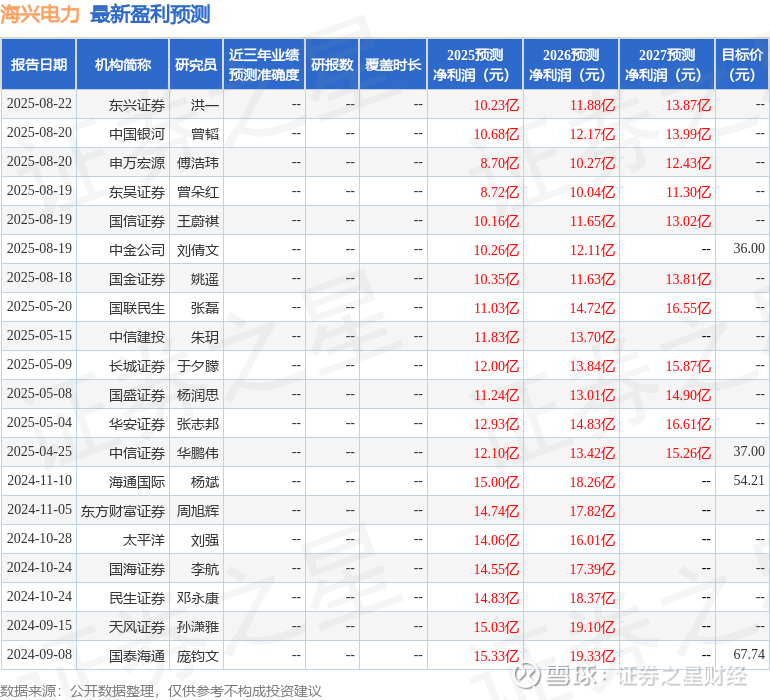This screenshot has height=700, width=770.
Task: Click researcher 曾朵红
Action: click(x=198, y=192)
